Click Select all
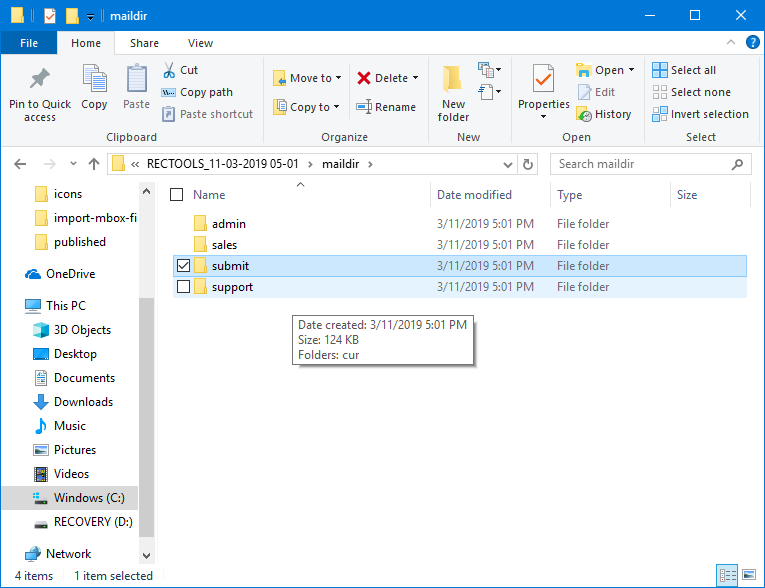The width and height of the screenshot is (765, 588). (684, 70)
